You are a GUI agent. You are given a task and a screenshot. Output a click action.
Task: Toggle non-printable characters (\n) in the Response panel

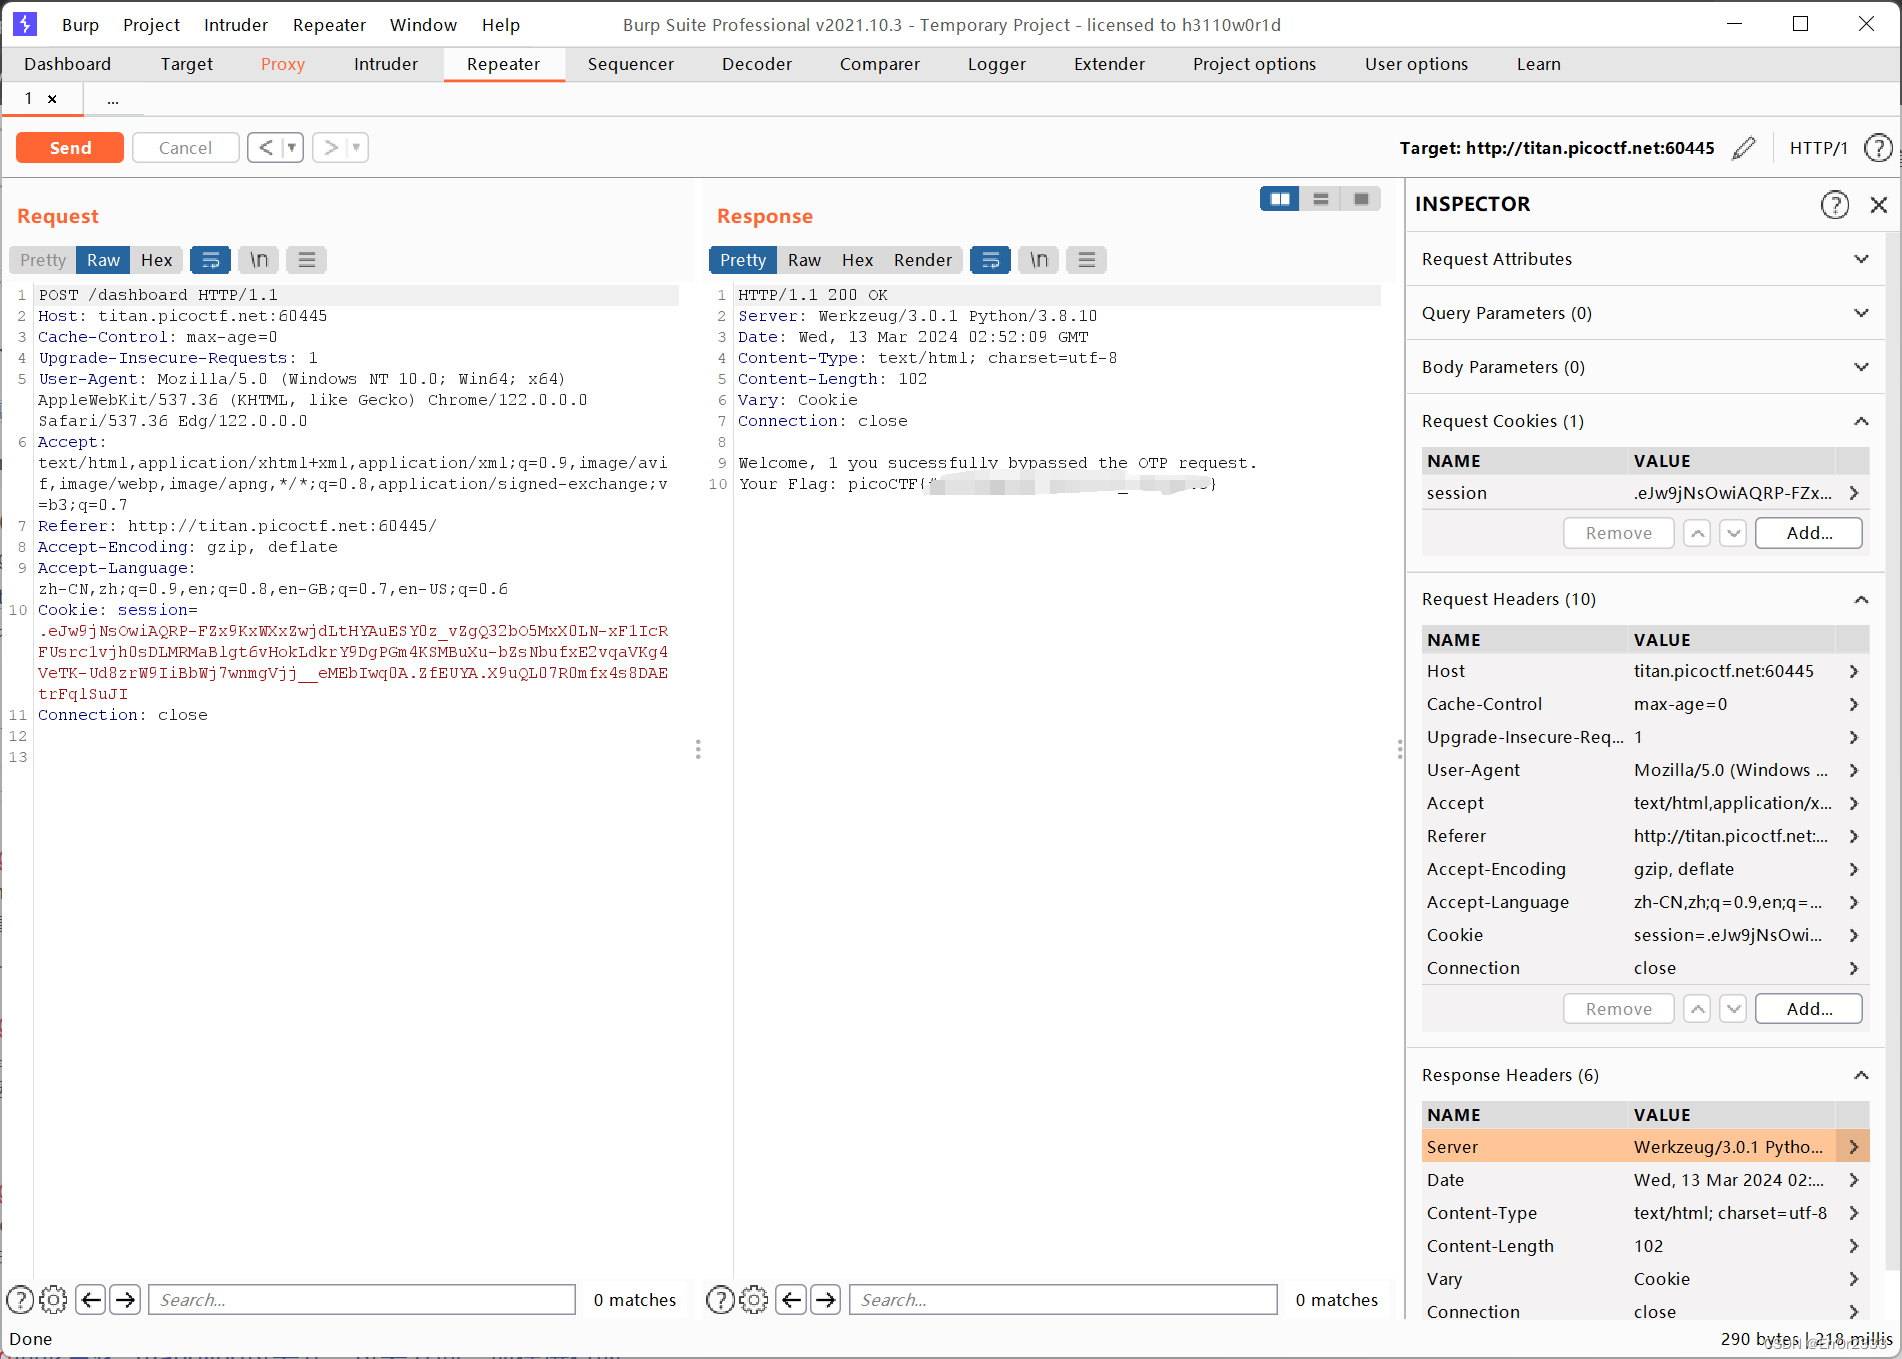(1038, 259)
